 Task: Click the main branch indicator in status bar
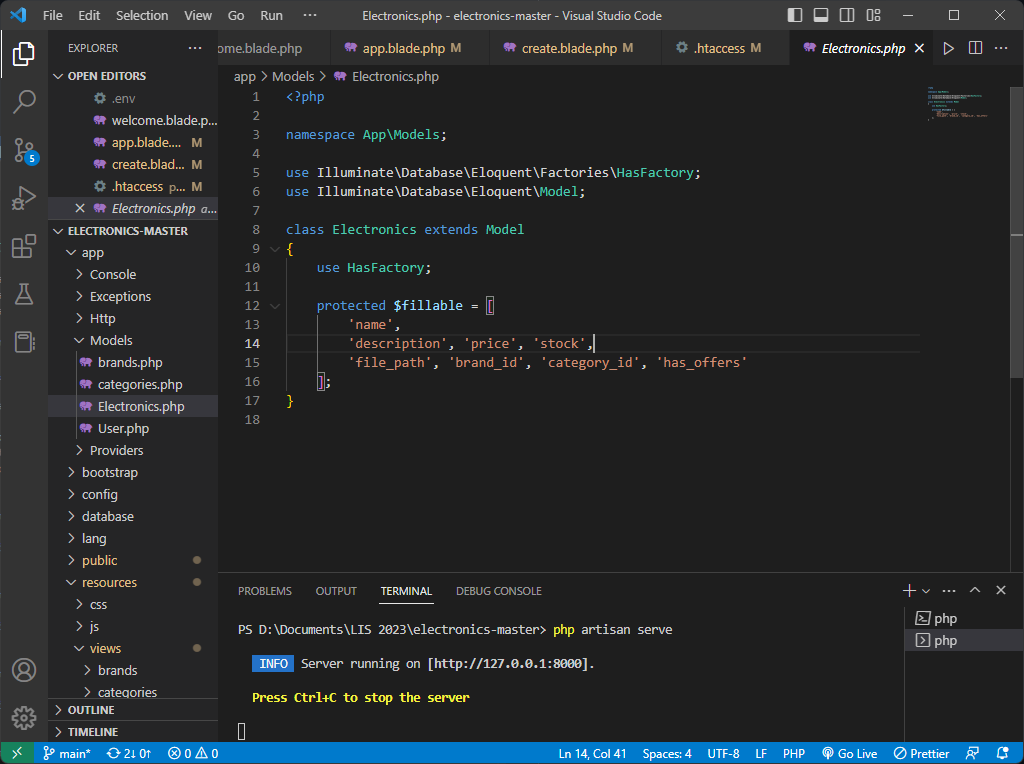(x=66, y=753)
